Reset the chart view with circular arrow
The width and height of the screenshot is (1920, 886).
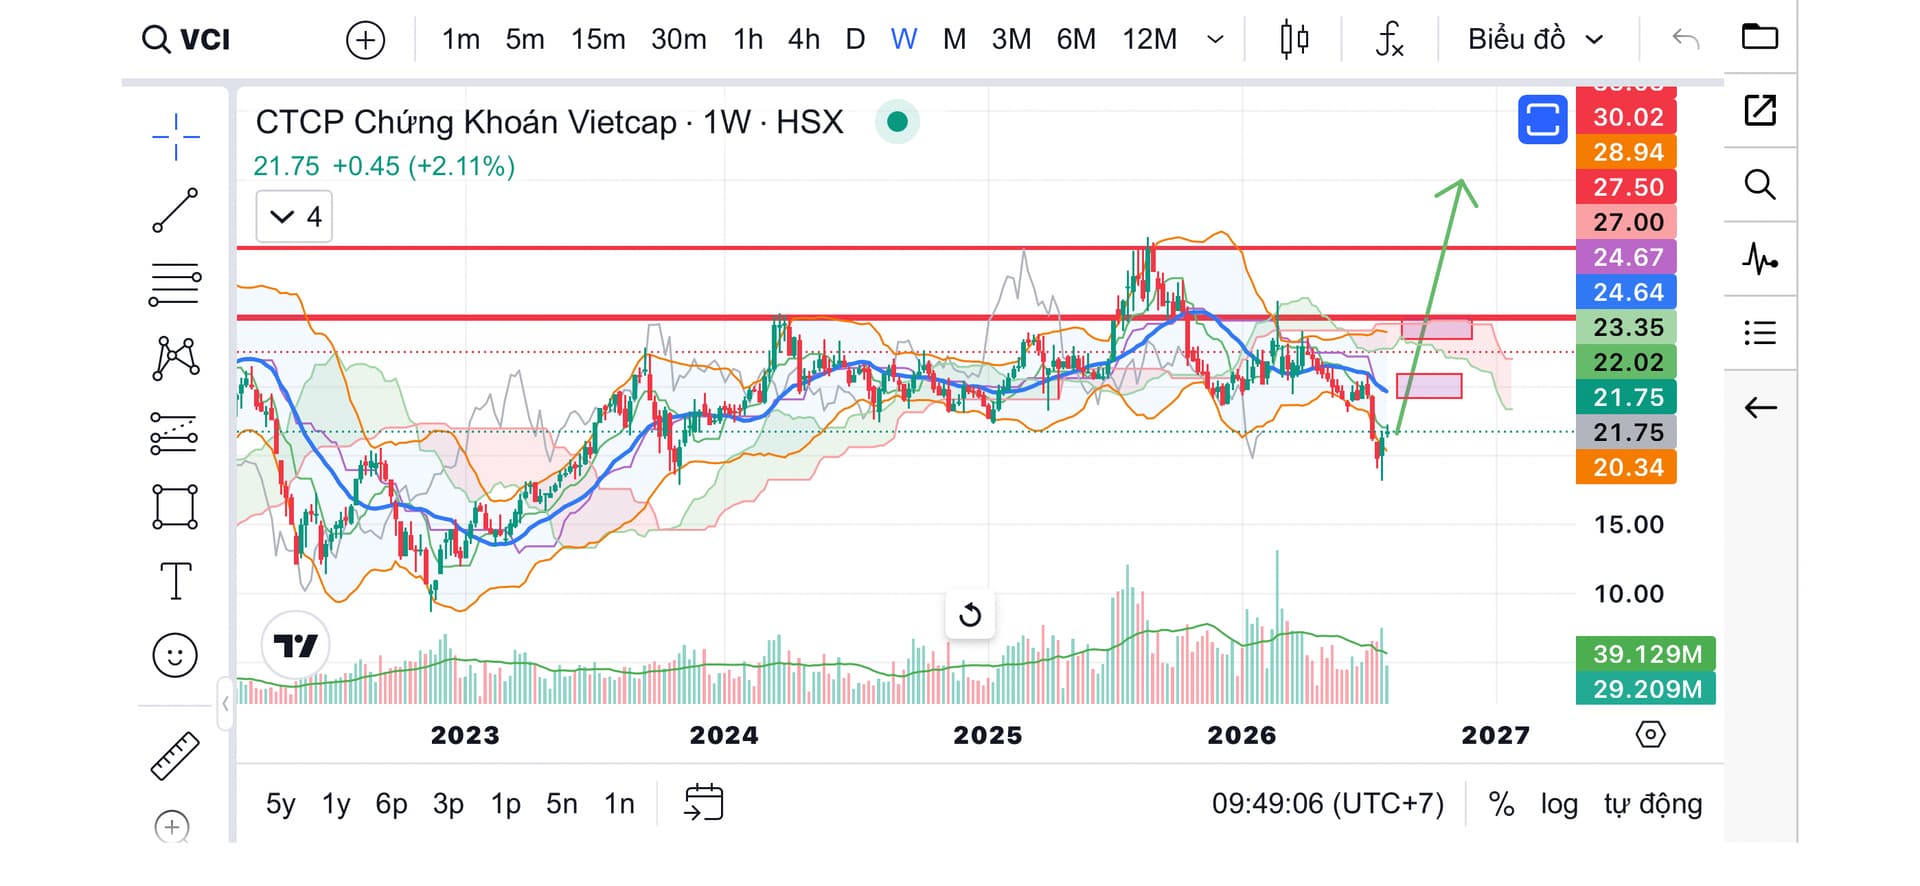coord(970,614)
